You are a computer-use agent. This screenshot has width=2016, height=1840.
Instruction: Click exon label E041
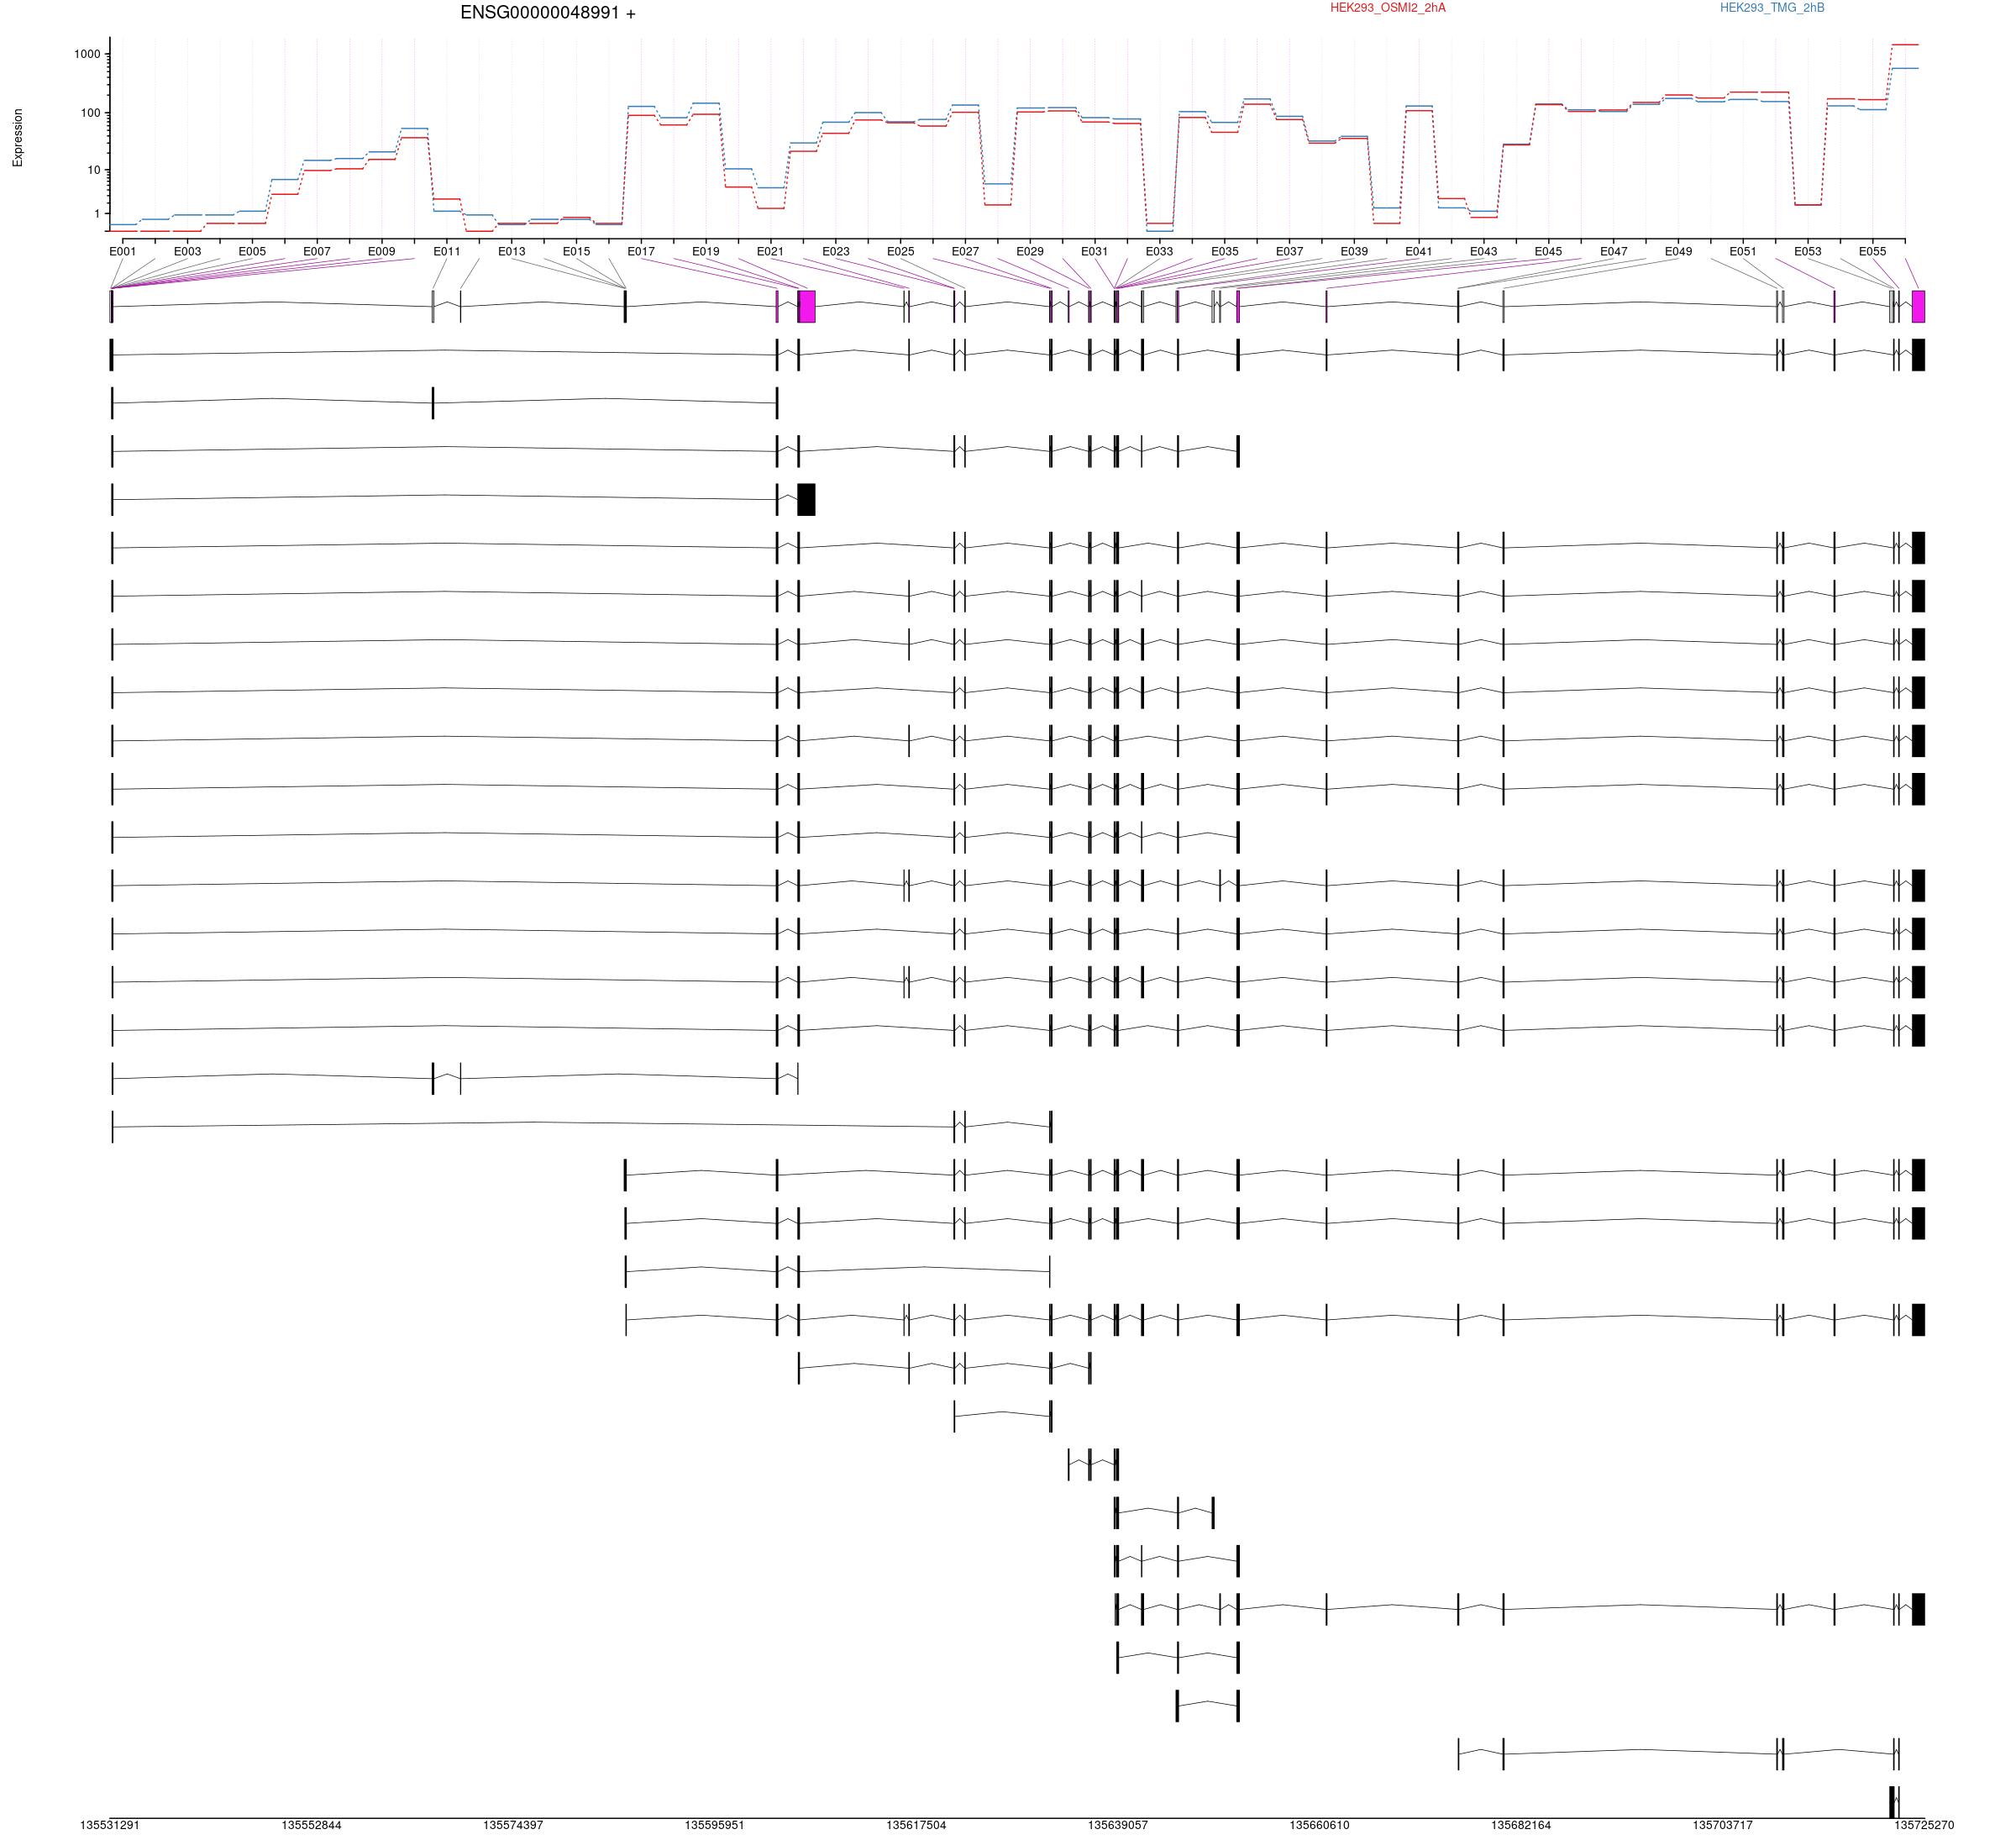click(x=1419, y=252)
